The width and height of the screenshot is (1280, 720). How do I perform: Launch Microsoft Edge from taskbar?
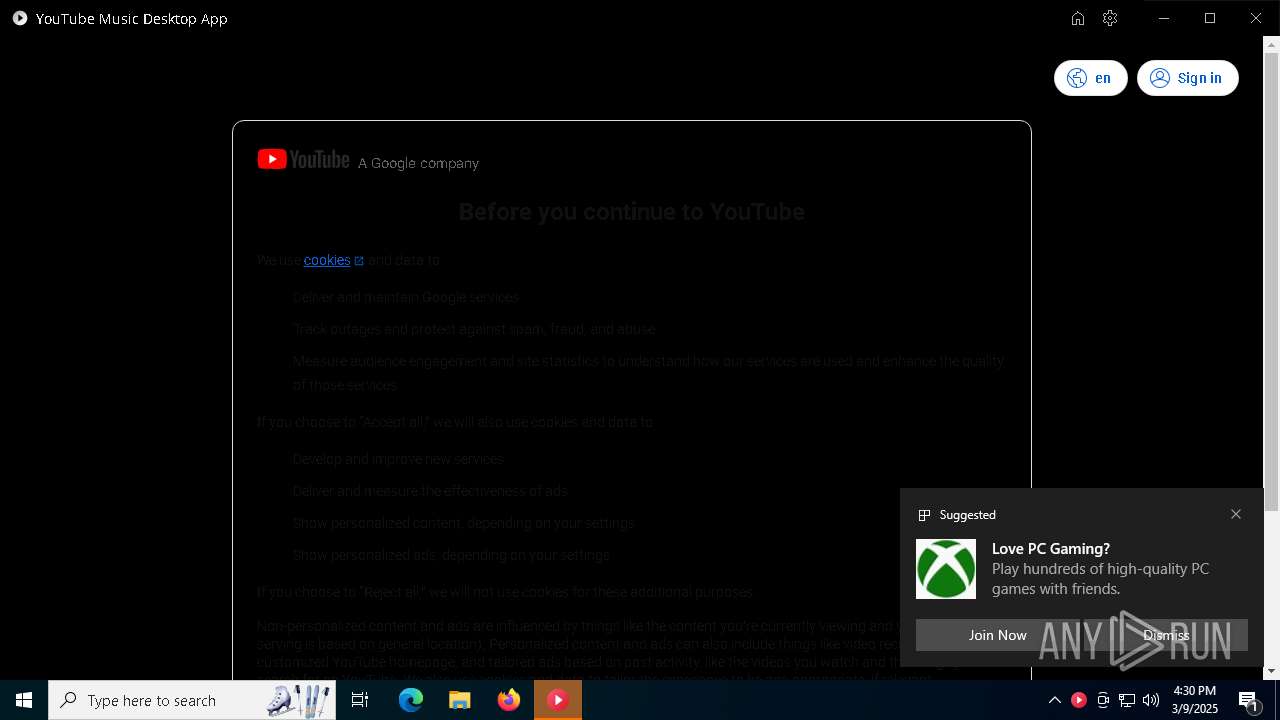point(411,700)
